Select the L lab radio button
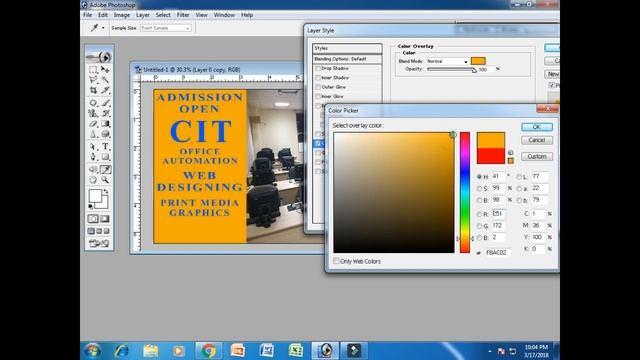This screenshot has height=360, width=640. coord(519,177)
